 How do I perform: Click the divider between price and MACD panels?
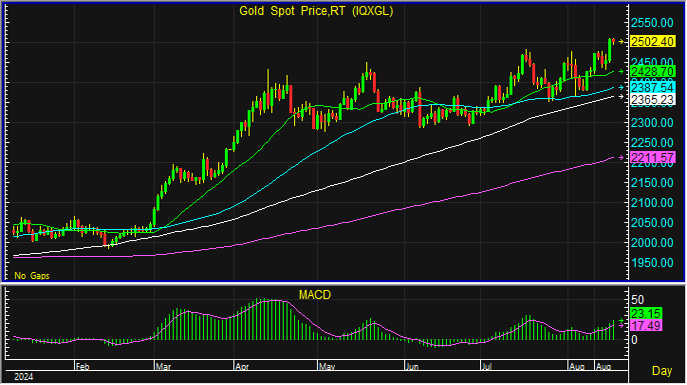tap(343, 284)
